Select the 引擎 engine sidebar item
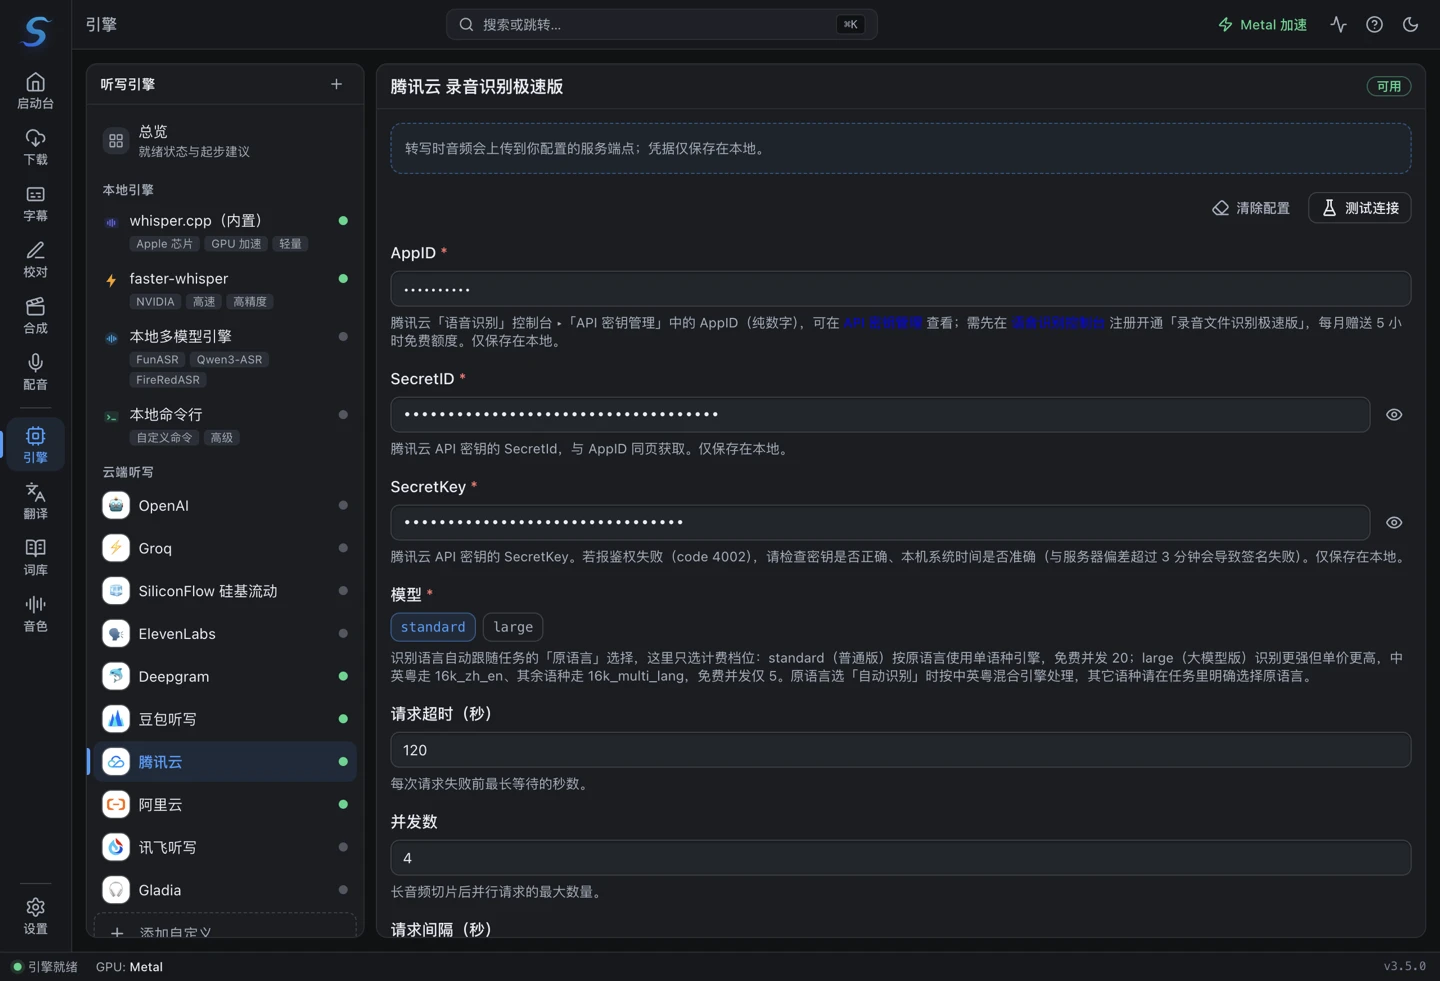1440x981 pixels. 35,444
